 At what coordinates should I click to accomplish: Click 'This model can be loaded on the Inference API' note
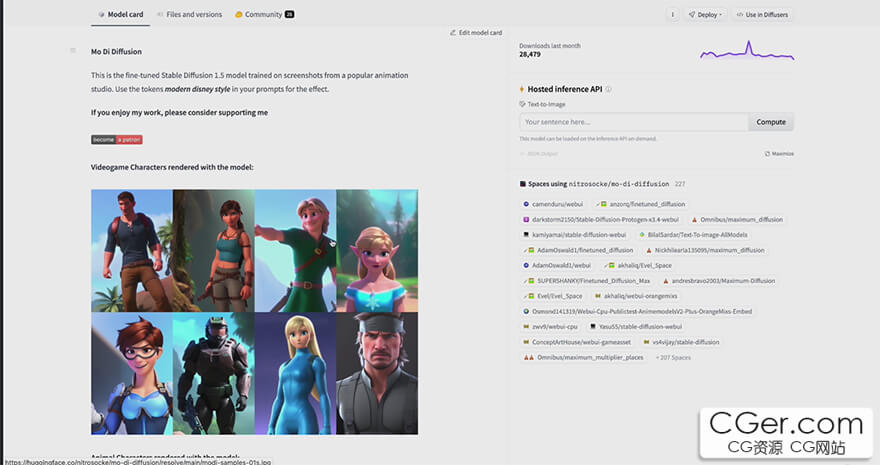[588, 139]
